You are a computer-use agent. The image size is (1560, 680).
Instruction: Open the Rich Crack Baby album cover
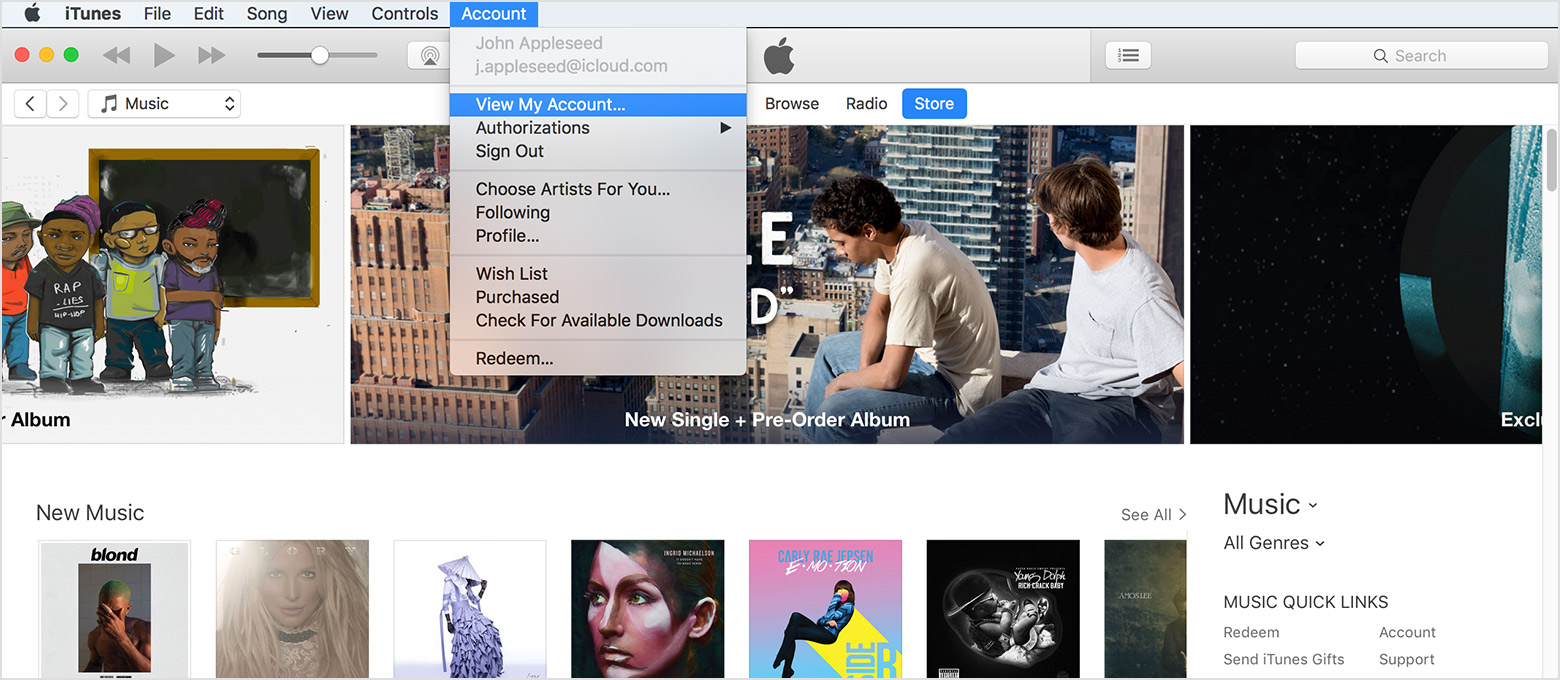click(1003, 610)
